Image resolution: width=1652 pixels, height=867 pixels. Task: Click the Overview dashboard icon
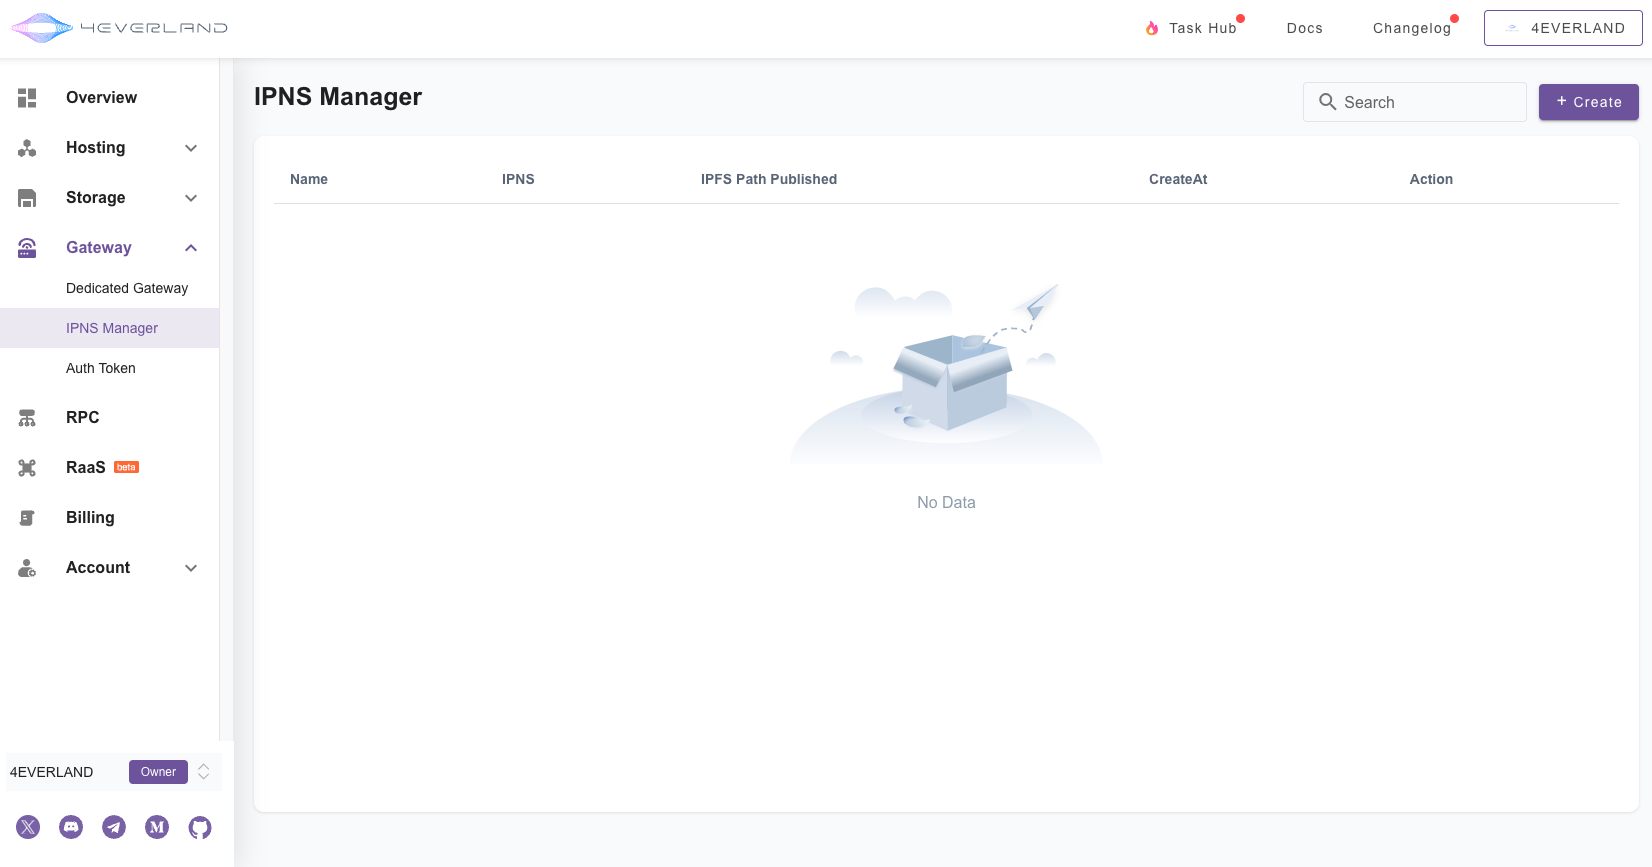coord(27,97)
